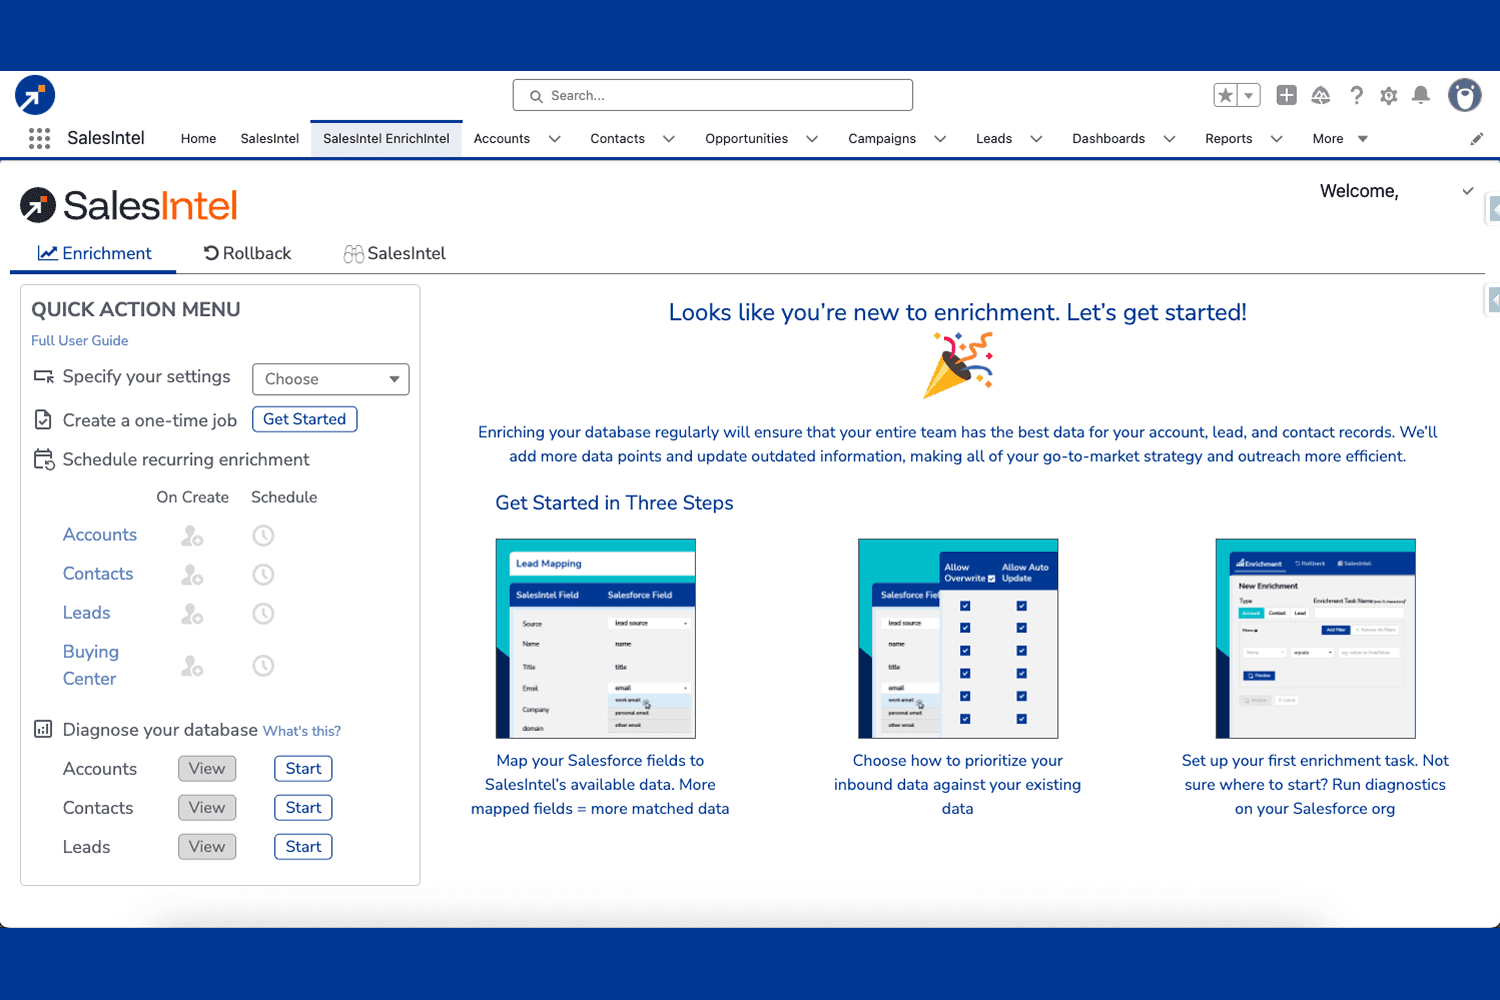Expand the Accounts tab chevron
The image size is (1500, 1000).
click(x=555, y=139)
